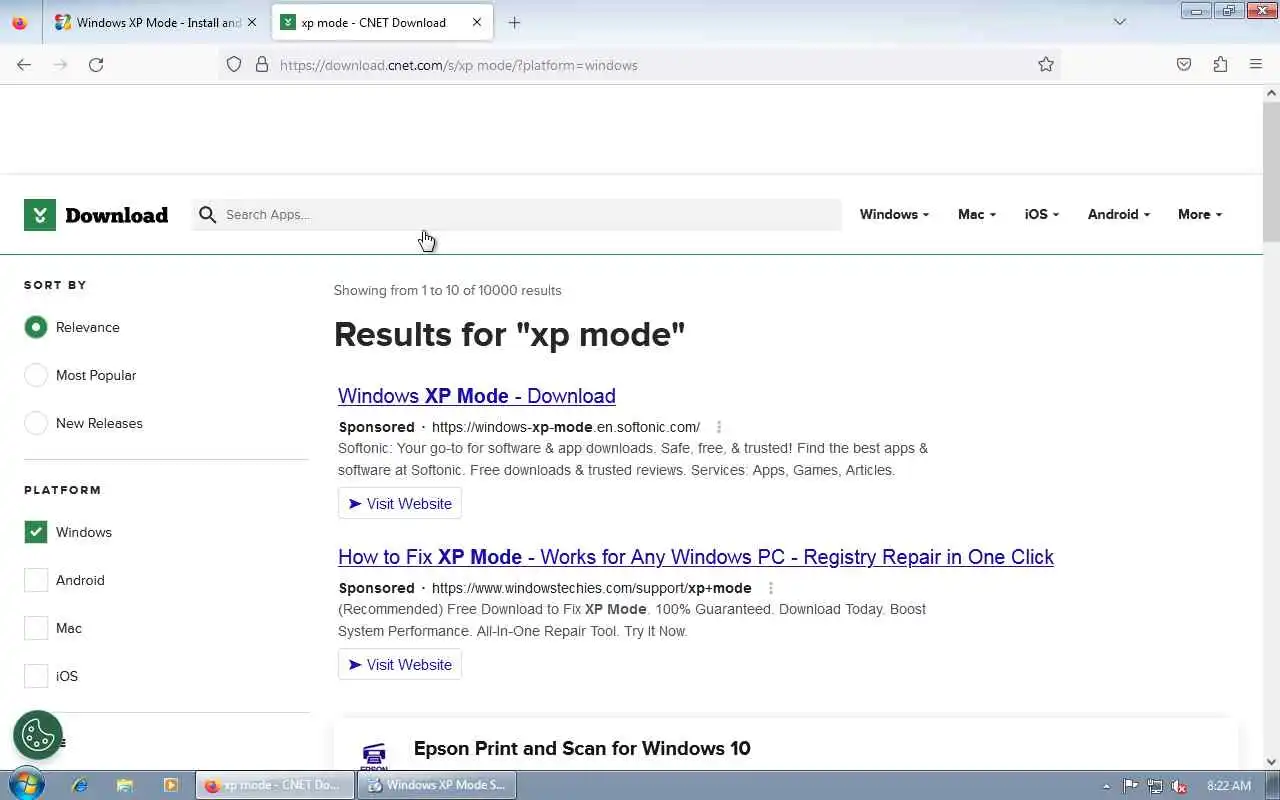Check the Mac platform checkbox

pyautogui.click(x=36, y=628)
